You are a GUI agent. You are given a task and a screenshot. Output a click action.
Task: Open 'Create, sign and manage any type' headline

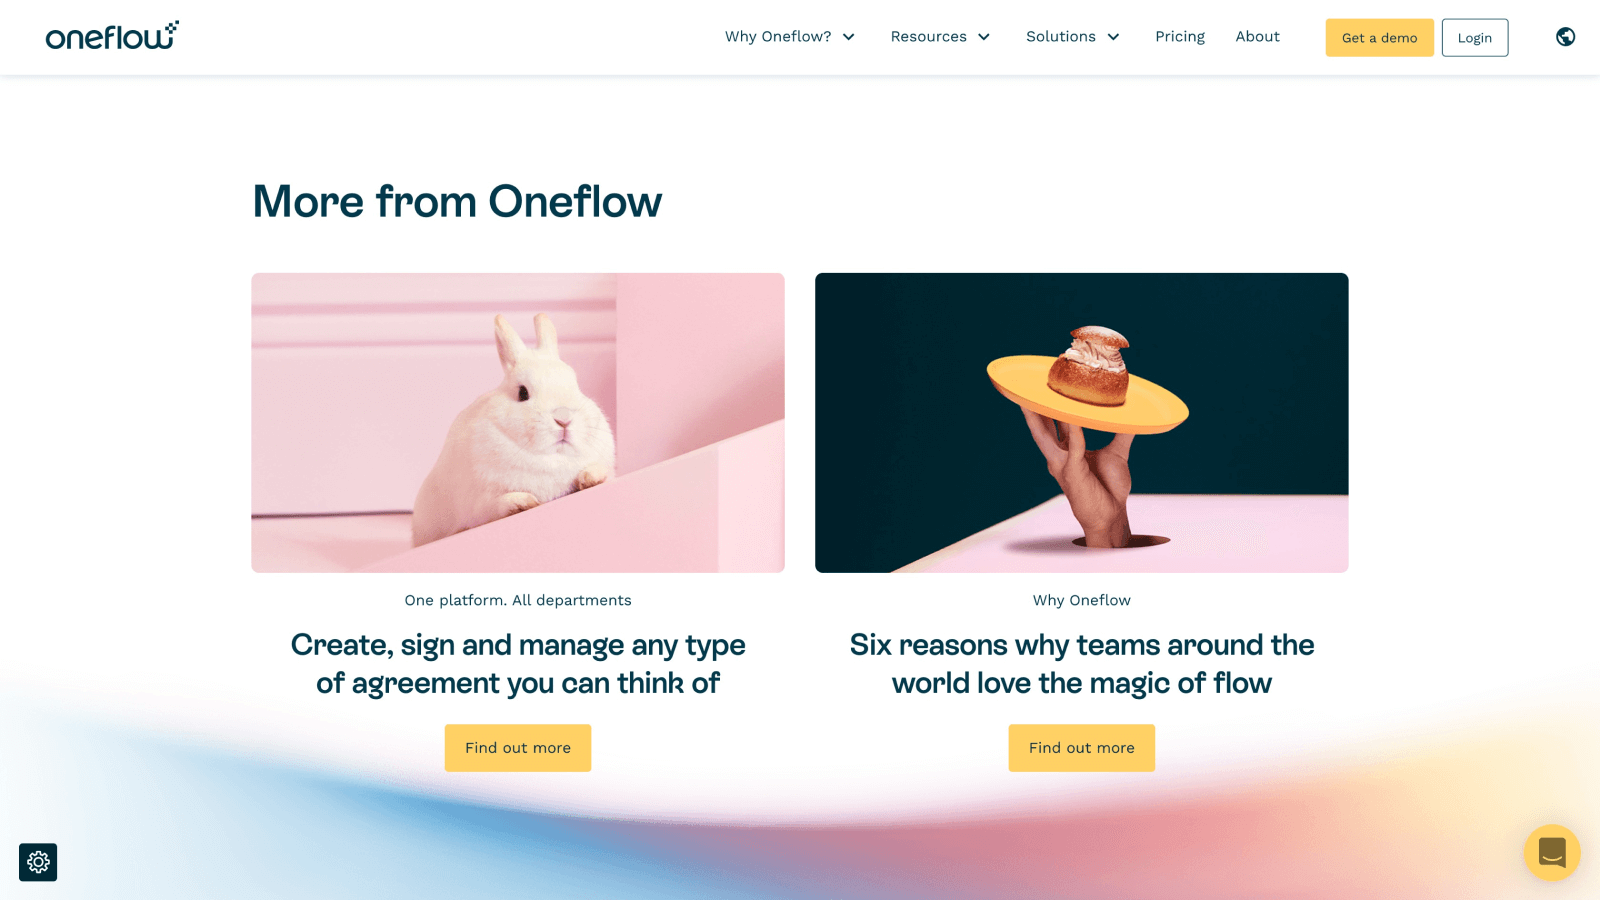click(518, 664)
